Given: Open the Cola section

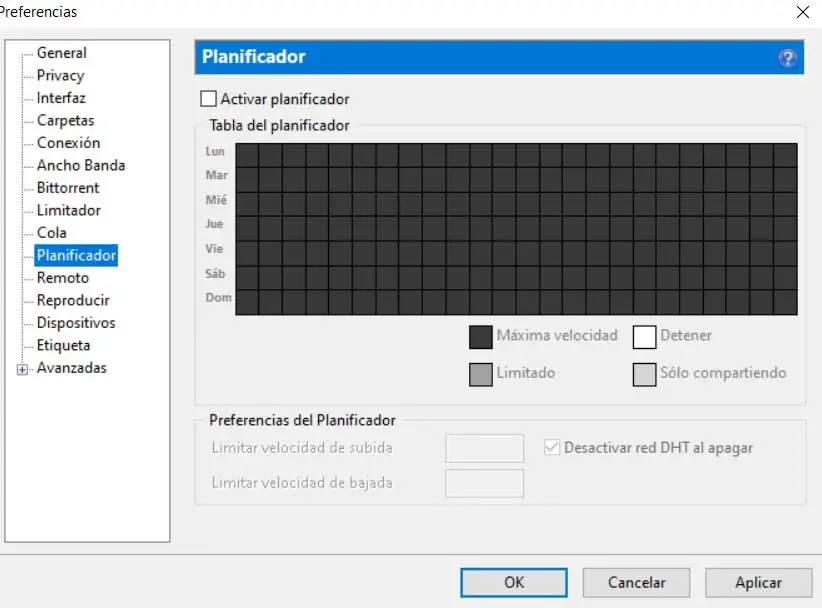Looking at the screenshot, I should coord(51,233).
